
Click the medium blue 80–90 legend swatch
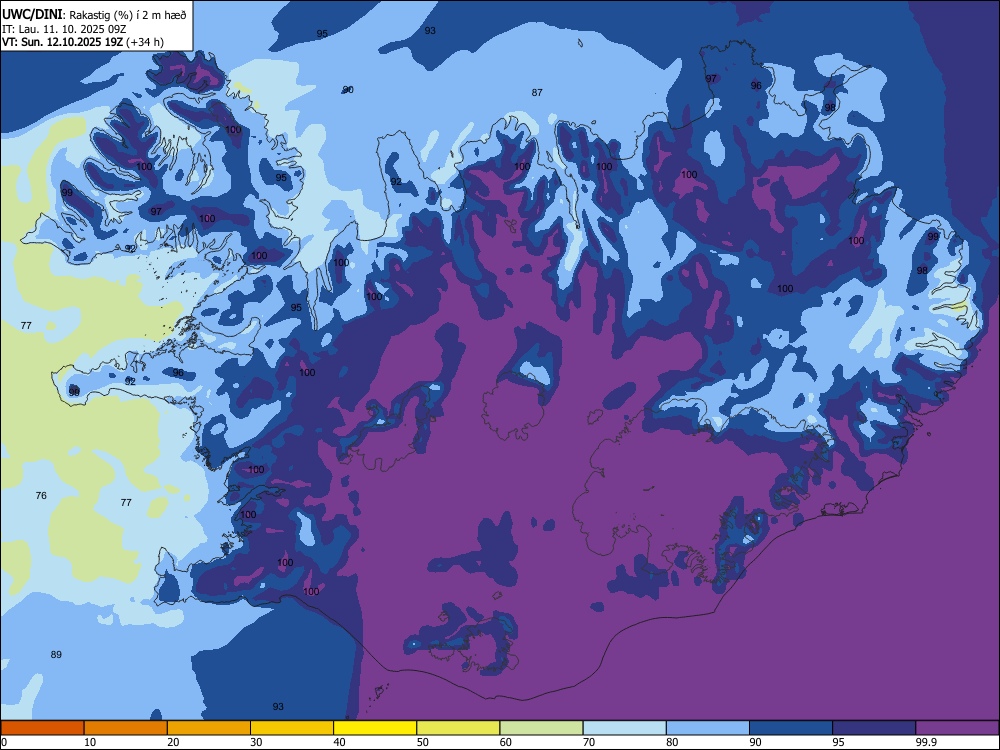(x=708, y=728)
